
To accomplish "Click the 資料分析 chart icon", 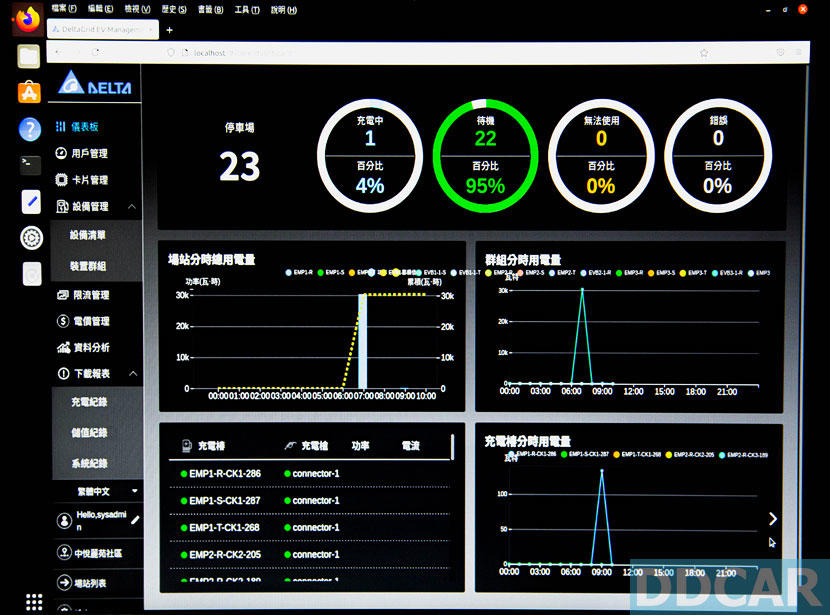I will click(62, 347).
